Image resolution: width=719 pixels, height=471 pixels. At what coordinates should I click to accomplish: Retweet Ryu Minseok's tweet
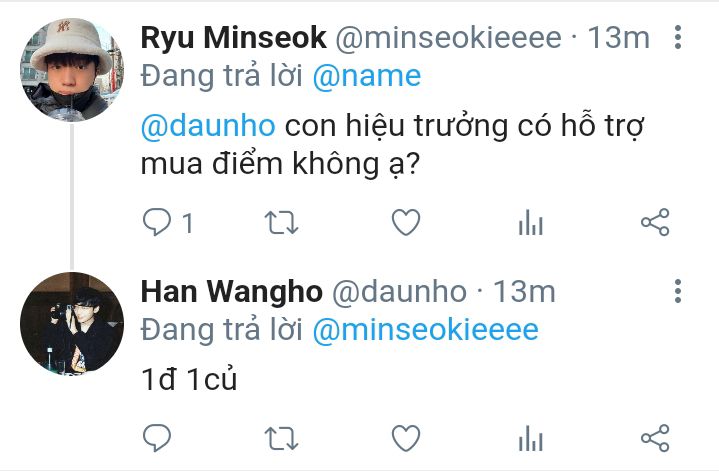(x=282, y=223)
